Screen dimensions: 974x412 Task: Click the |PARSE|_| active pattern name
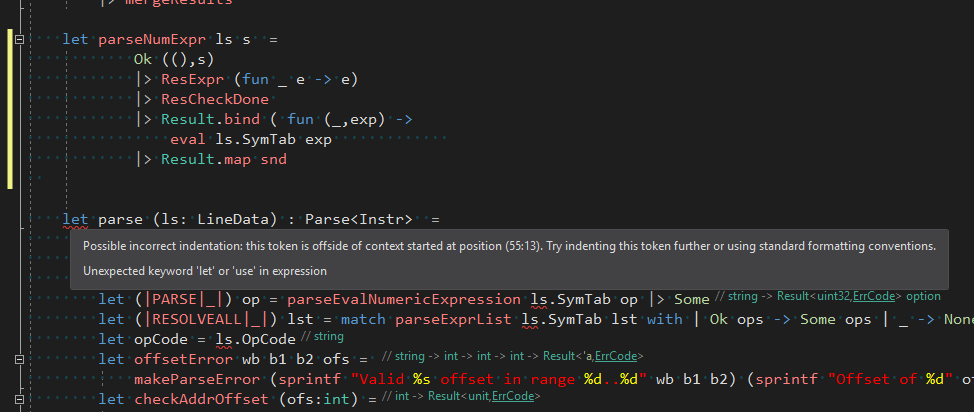point(183,300)
